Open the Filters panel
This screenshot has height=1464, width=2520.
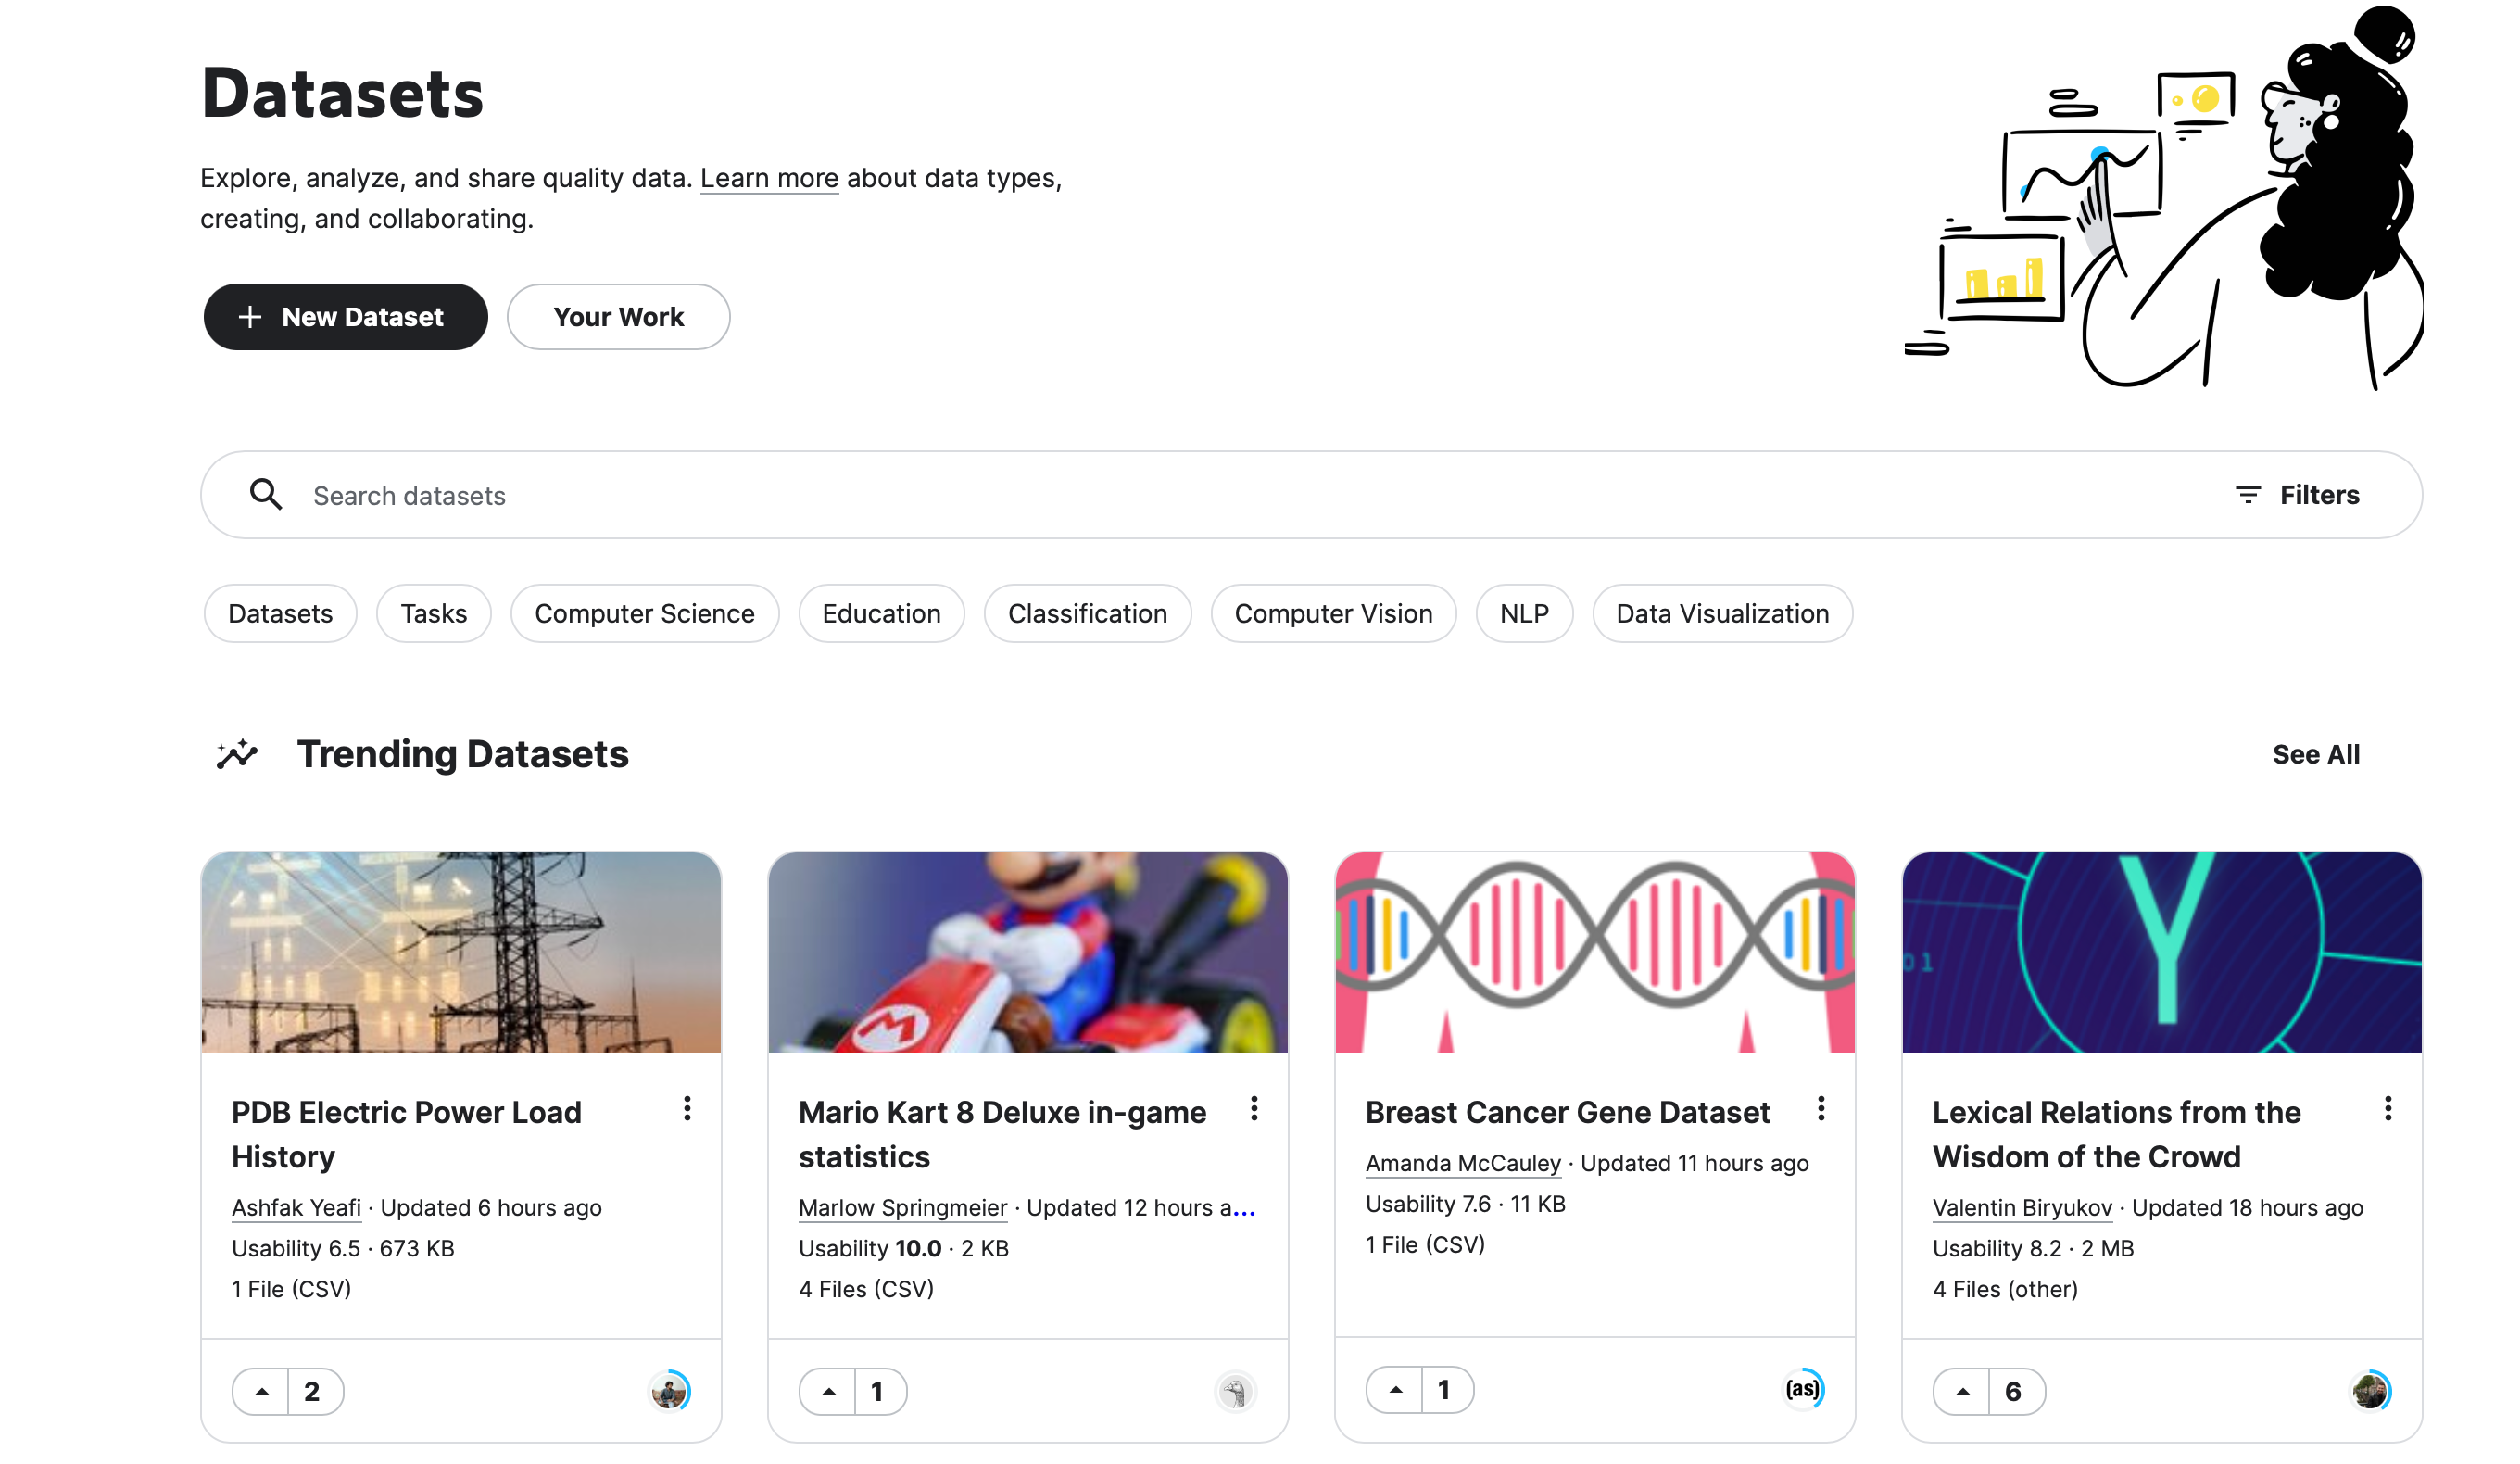click(2297, 495)
